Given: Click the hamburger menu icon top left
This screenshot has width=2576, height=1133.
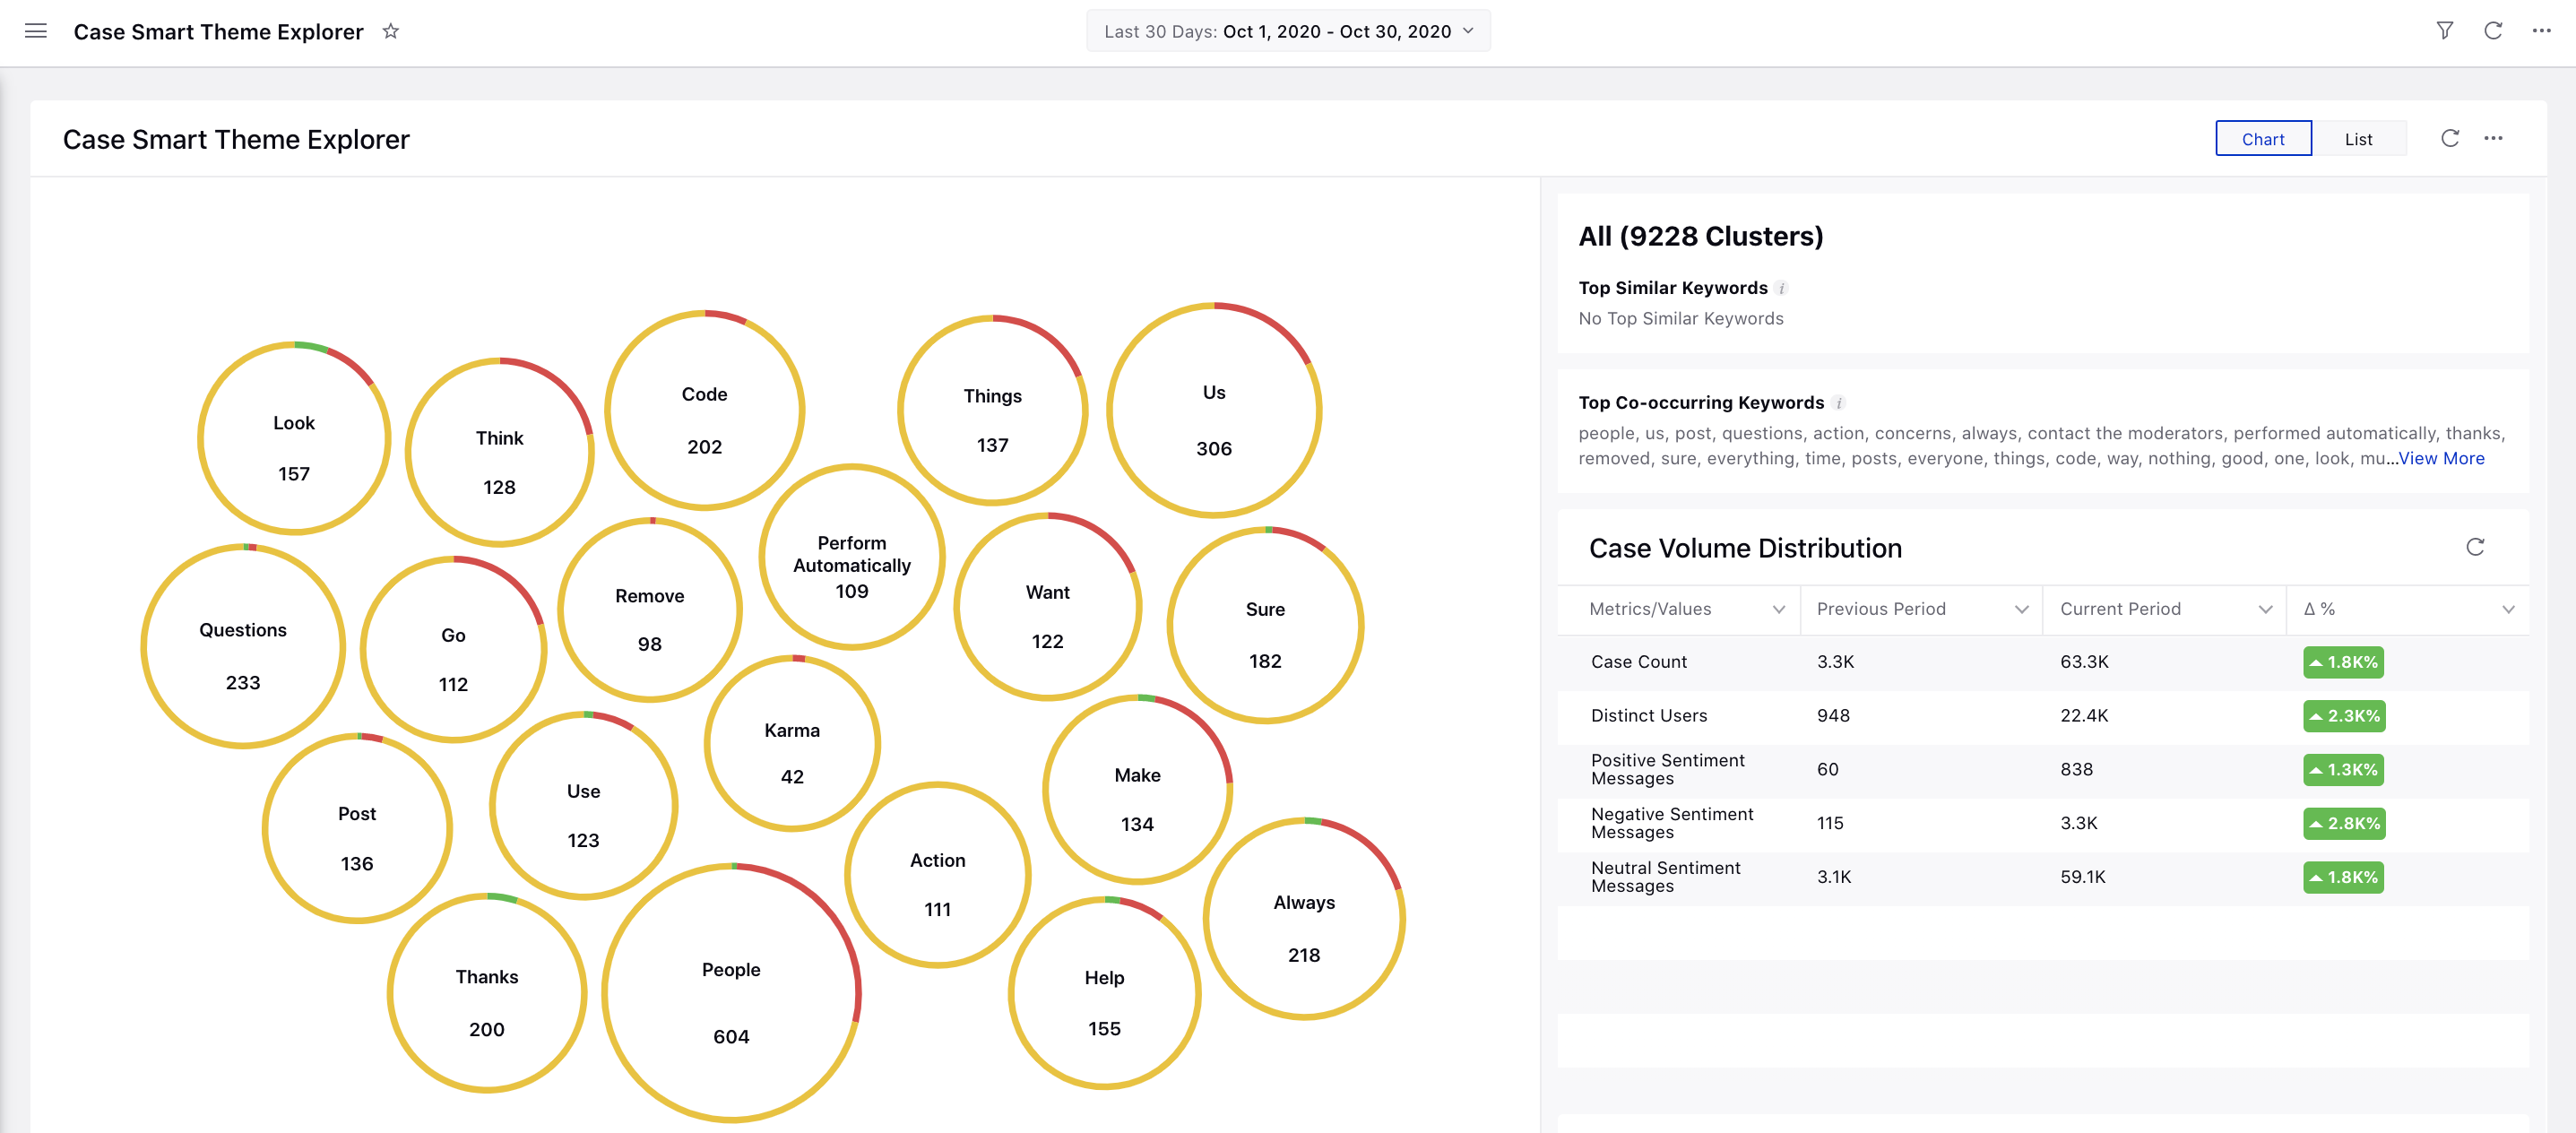Looking at the screenshot, I should click(x=33, y=31).
